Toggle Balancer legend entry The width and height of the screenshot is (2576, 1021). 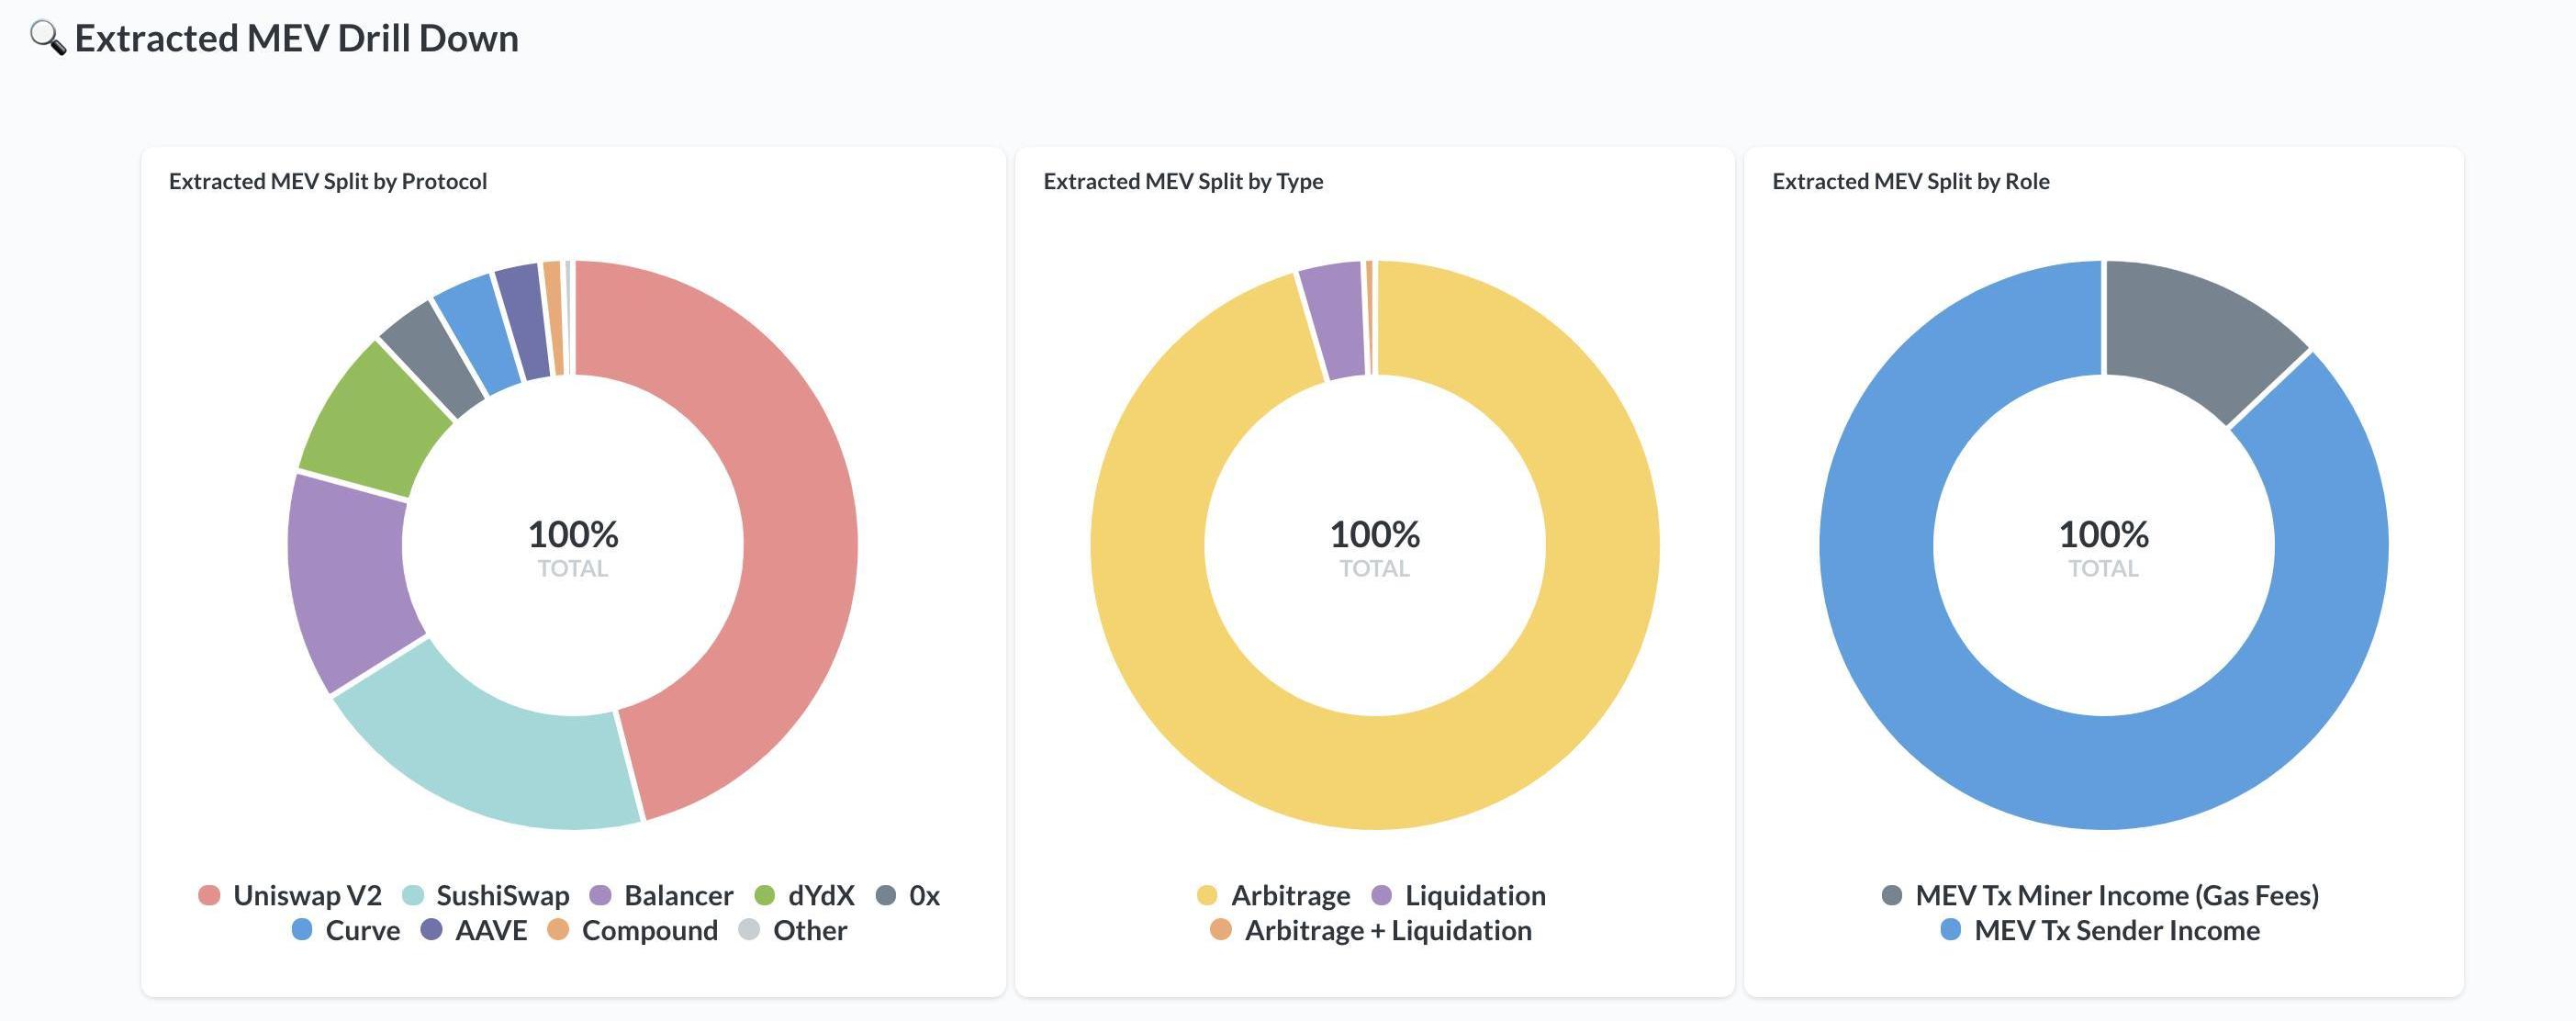[x=662, y=895]
